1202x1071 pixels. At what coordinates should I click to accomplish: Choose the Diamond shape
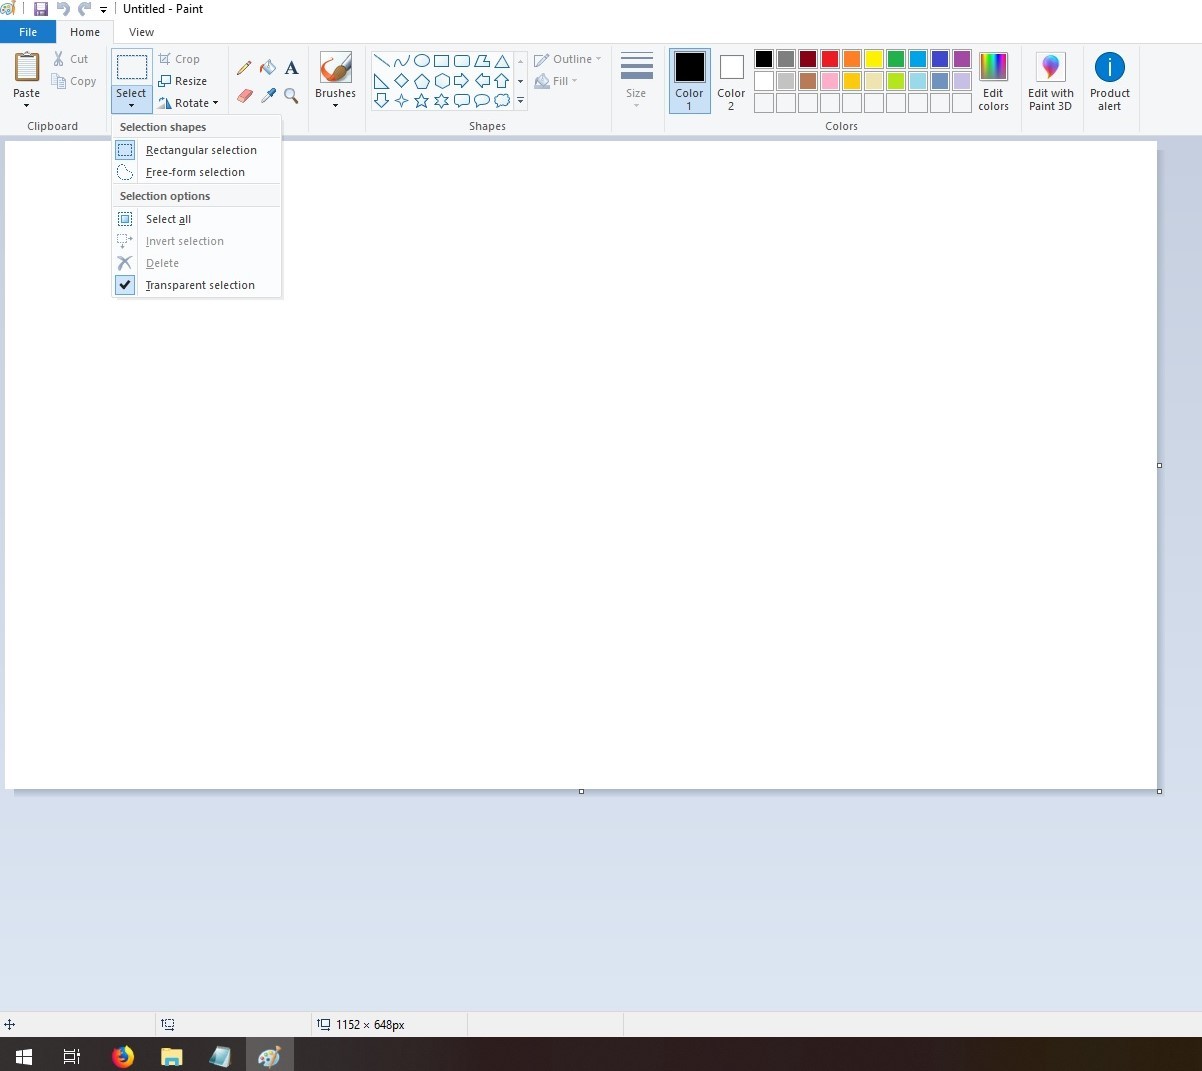[401, 81]
